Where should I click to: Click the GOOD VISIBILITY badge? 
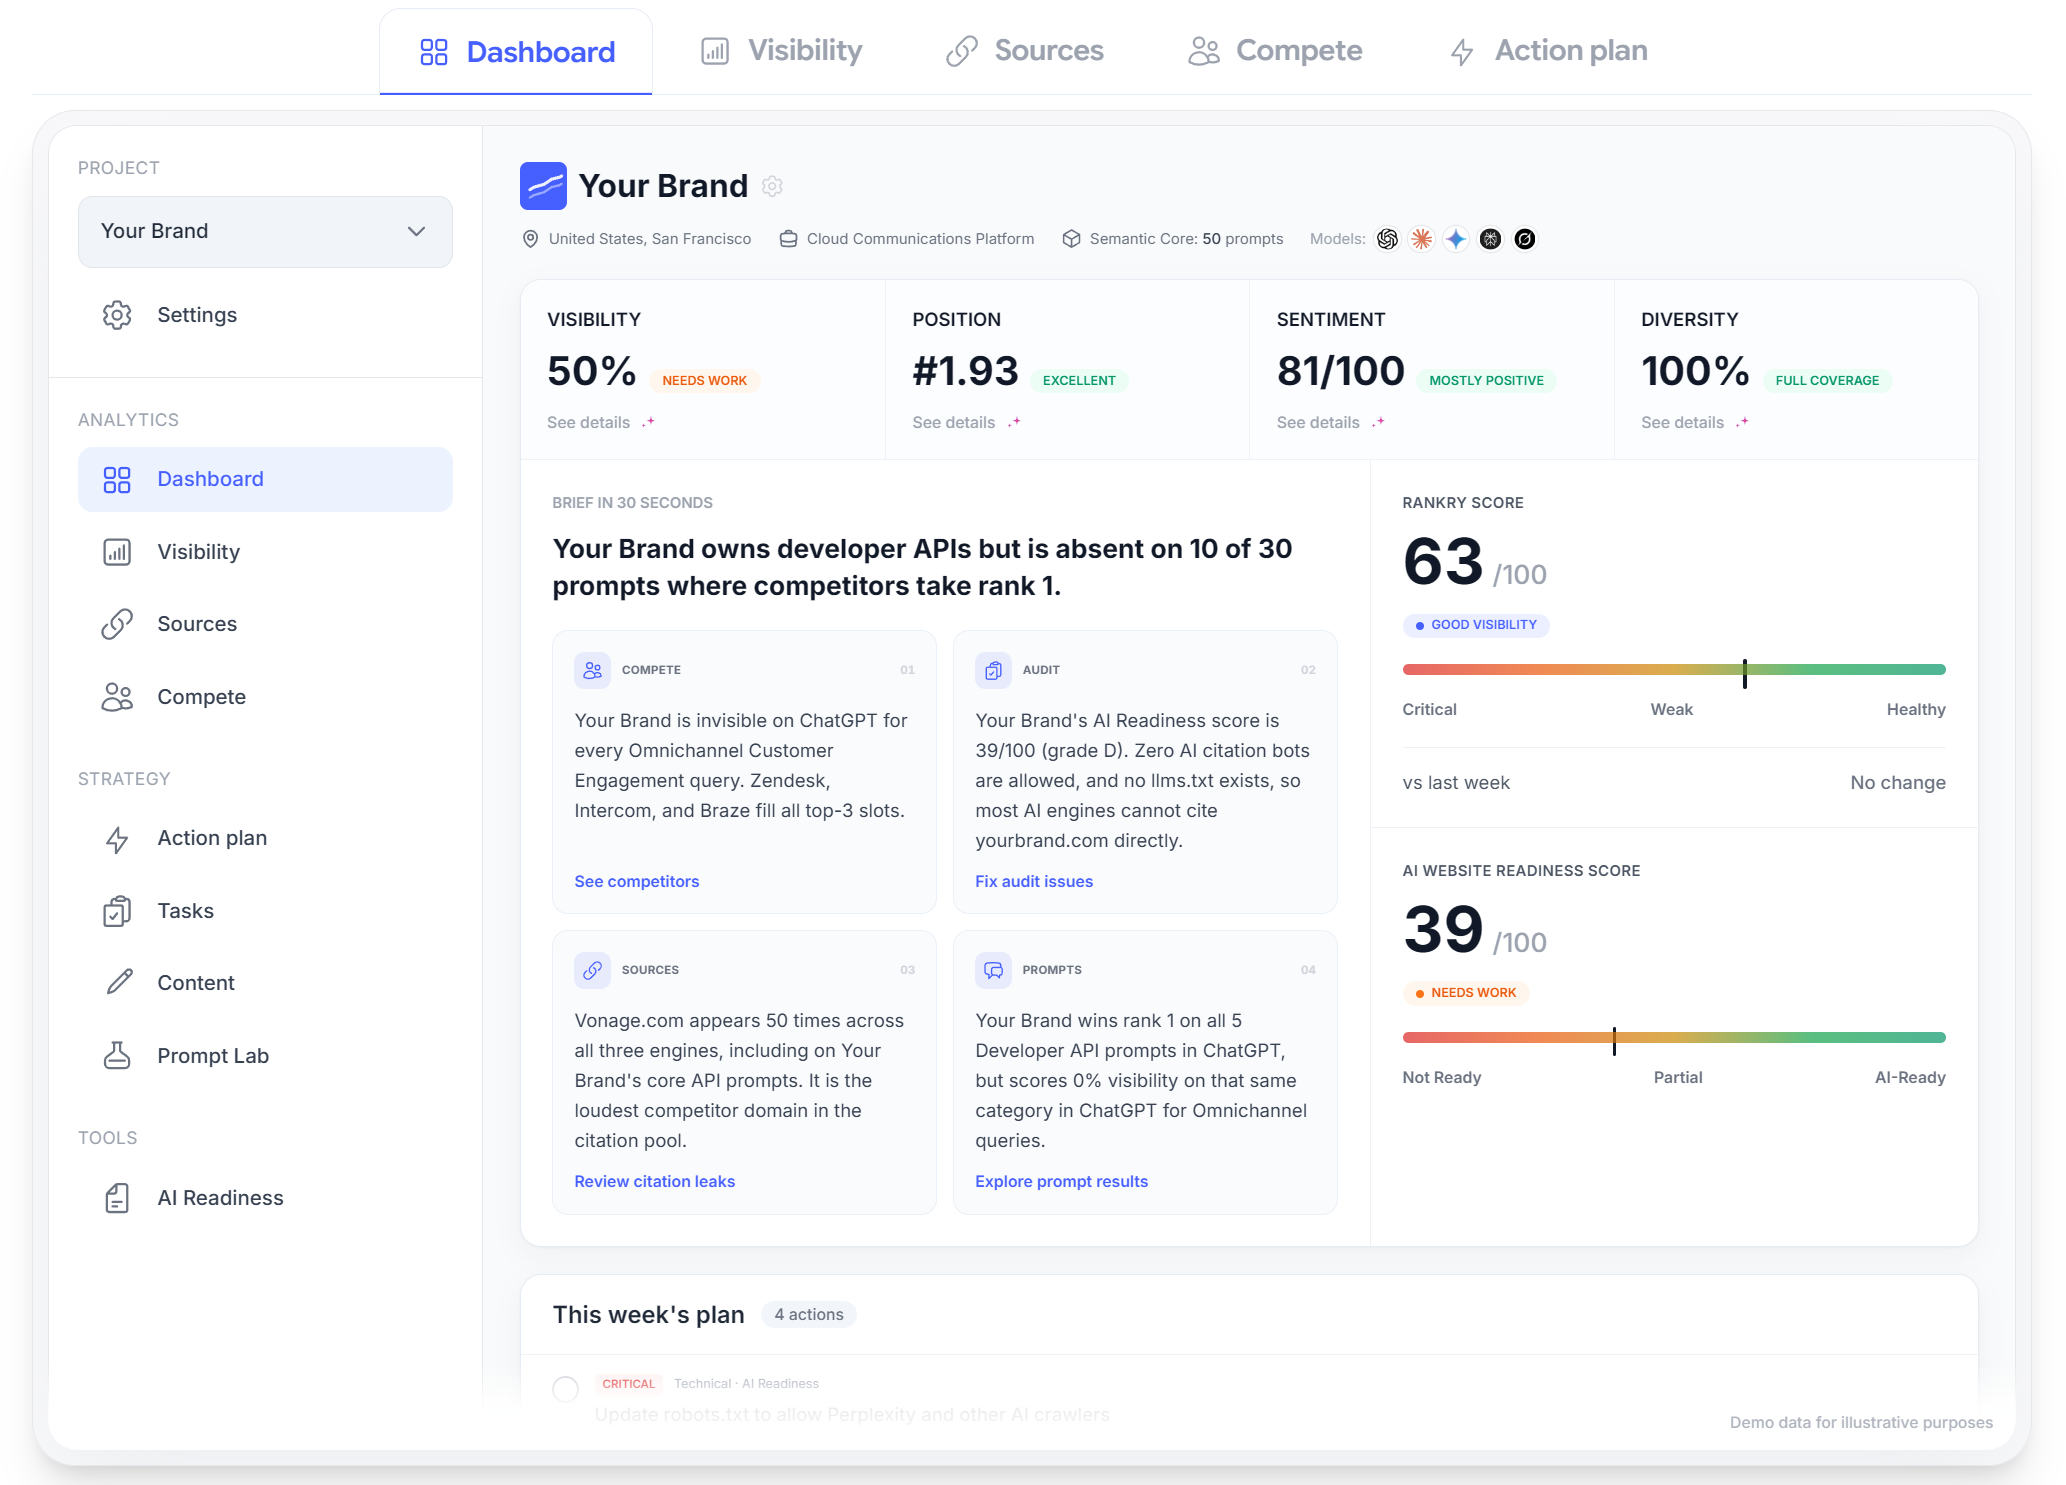click(x=1476, y=625)
